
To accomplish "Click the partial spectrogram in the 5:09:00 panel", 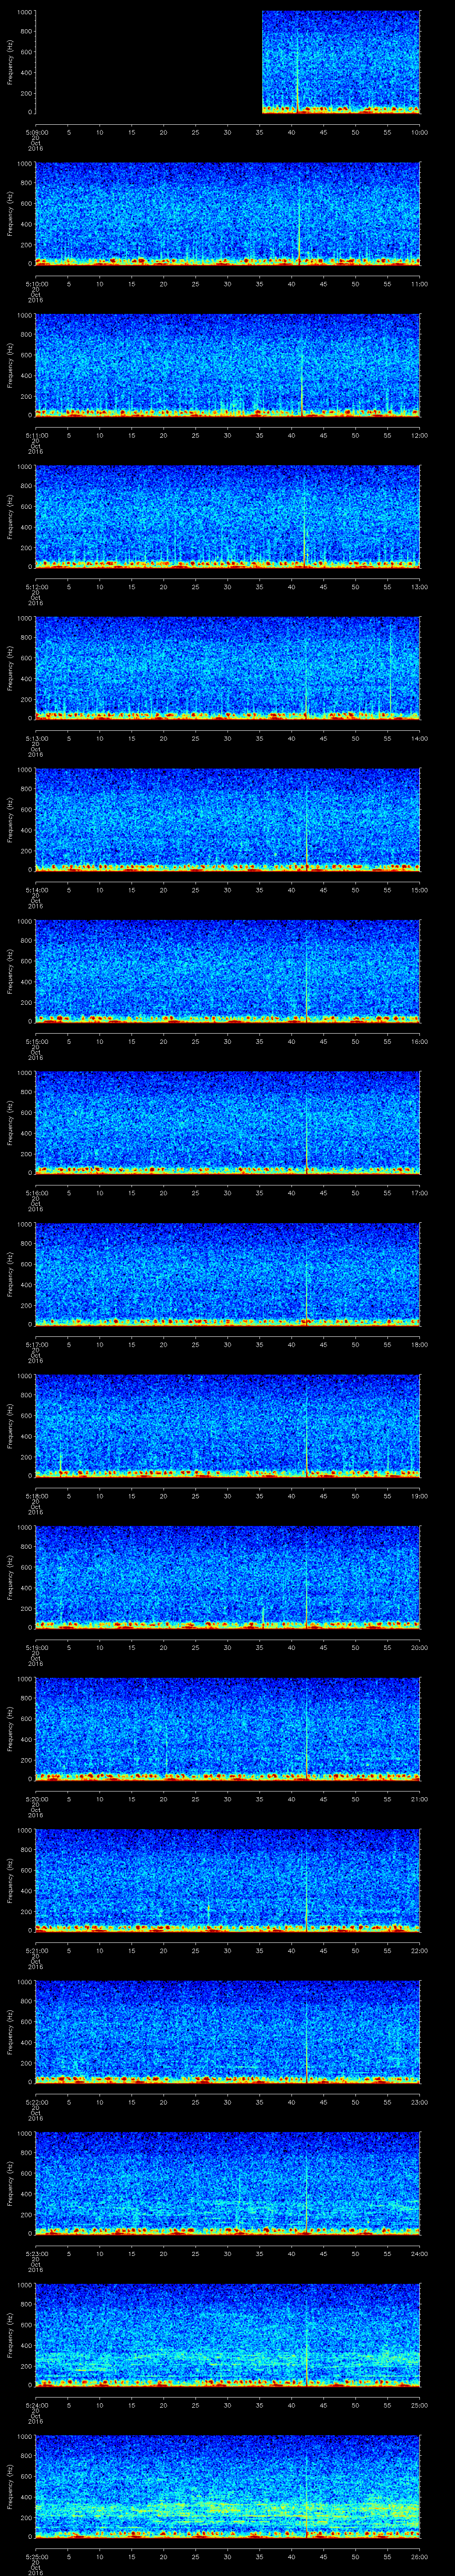I will pos(341,62).
